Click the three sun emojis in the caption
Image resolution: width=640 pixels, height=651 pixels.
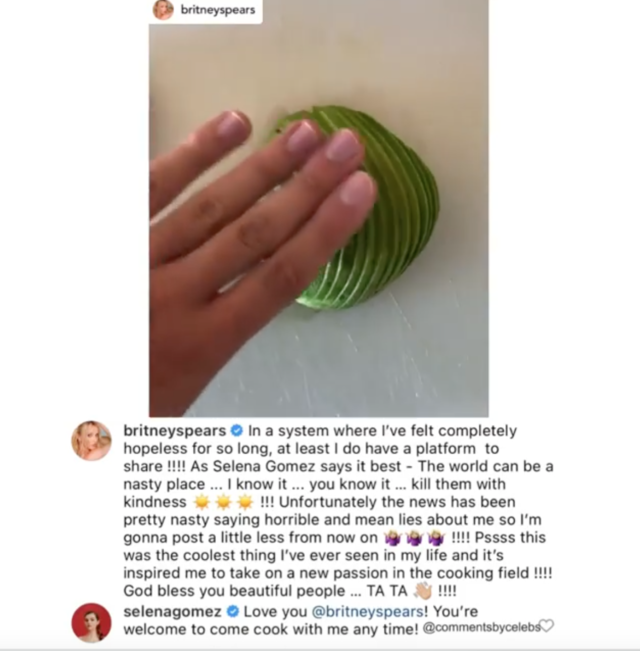(223, 502)
